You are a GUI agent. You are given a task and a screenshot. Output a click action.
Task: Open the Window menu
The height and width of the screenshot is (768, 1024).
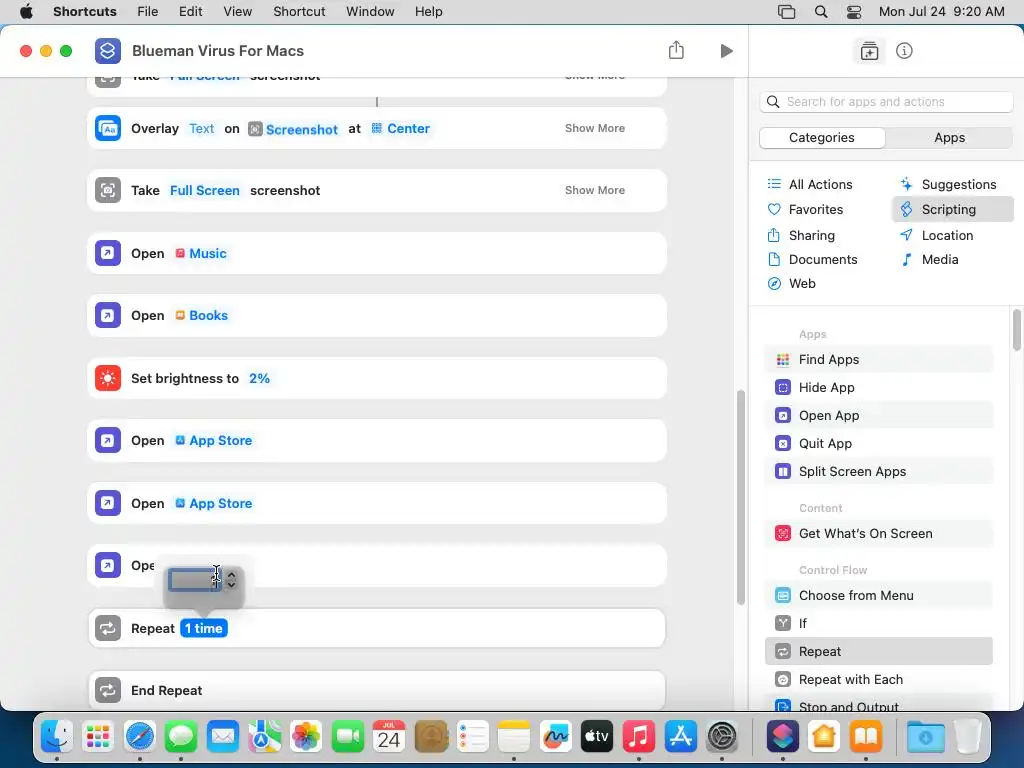pos(370,12)
